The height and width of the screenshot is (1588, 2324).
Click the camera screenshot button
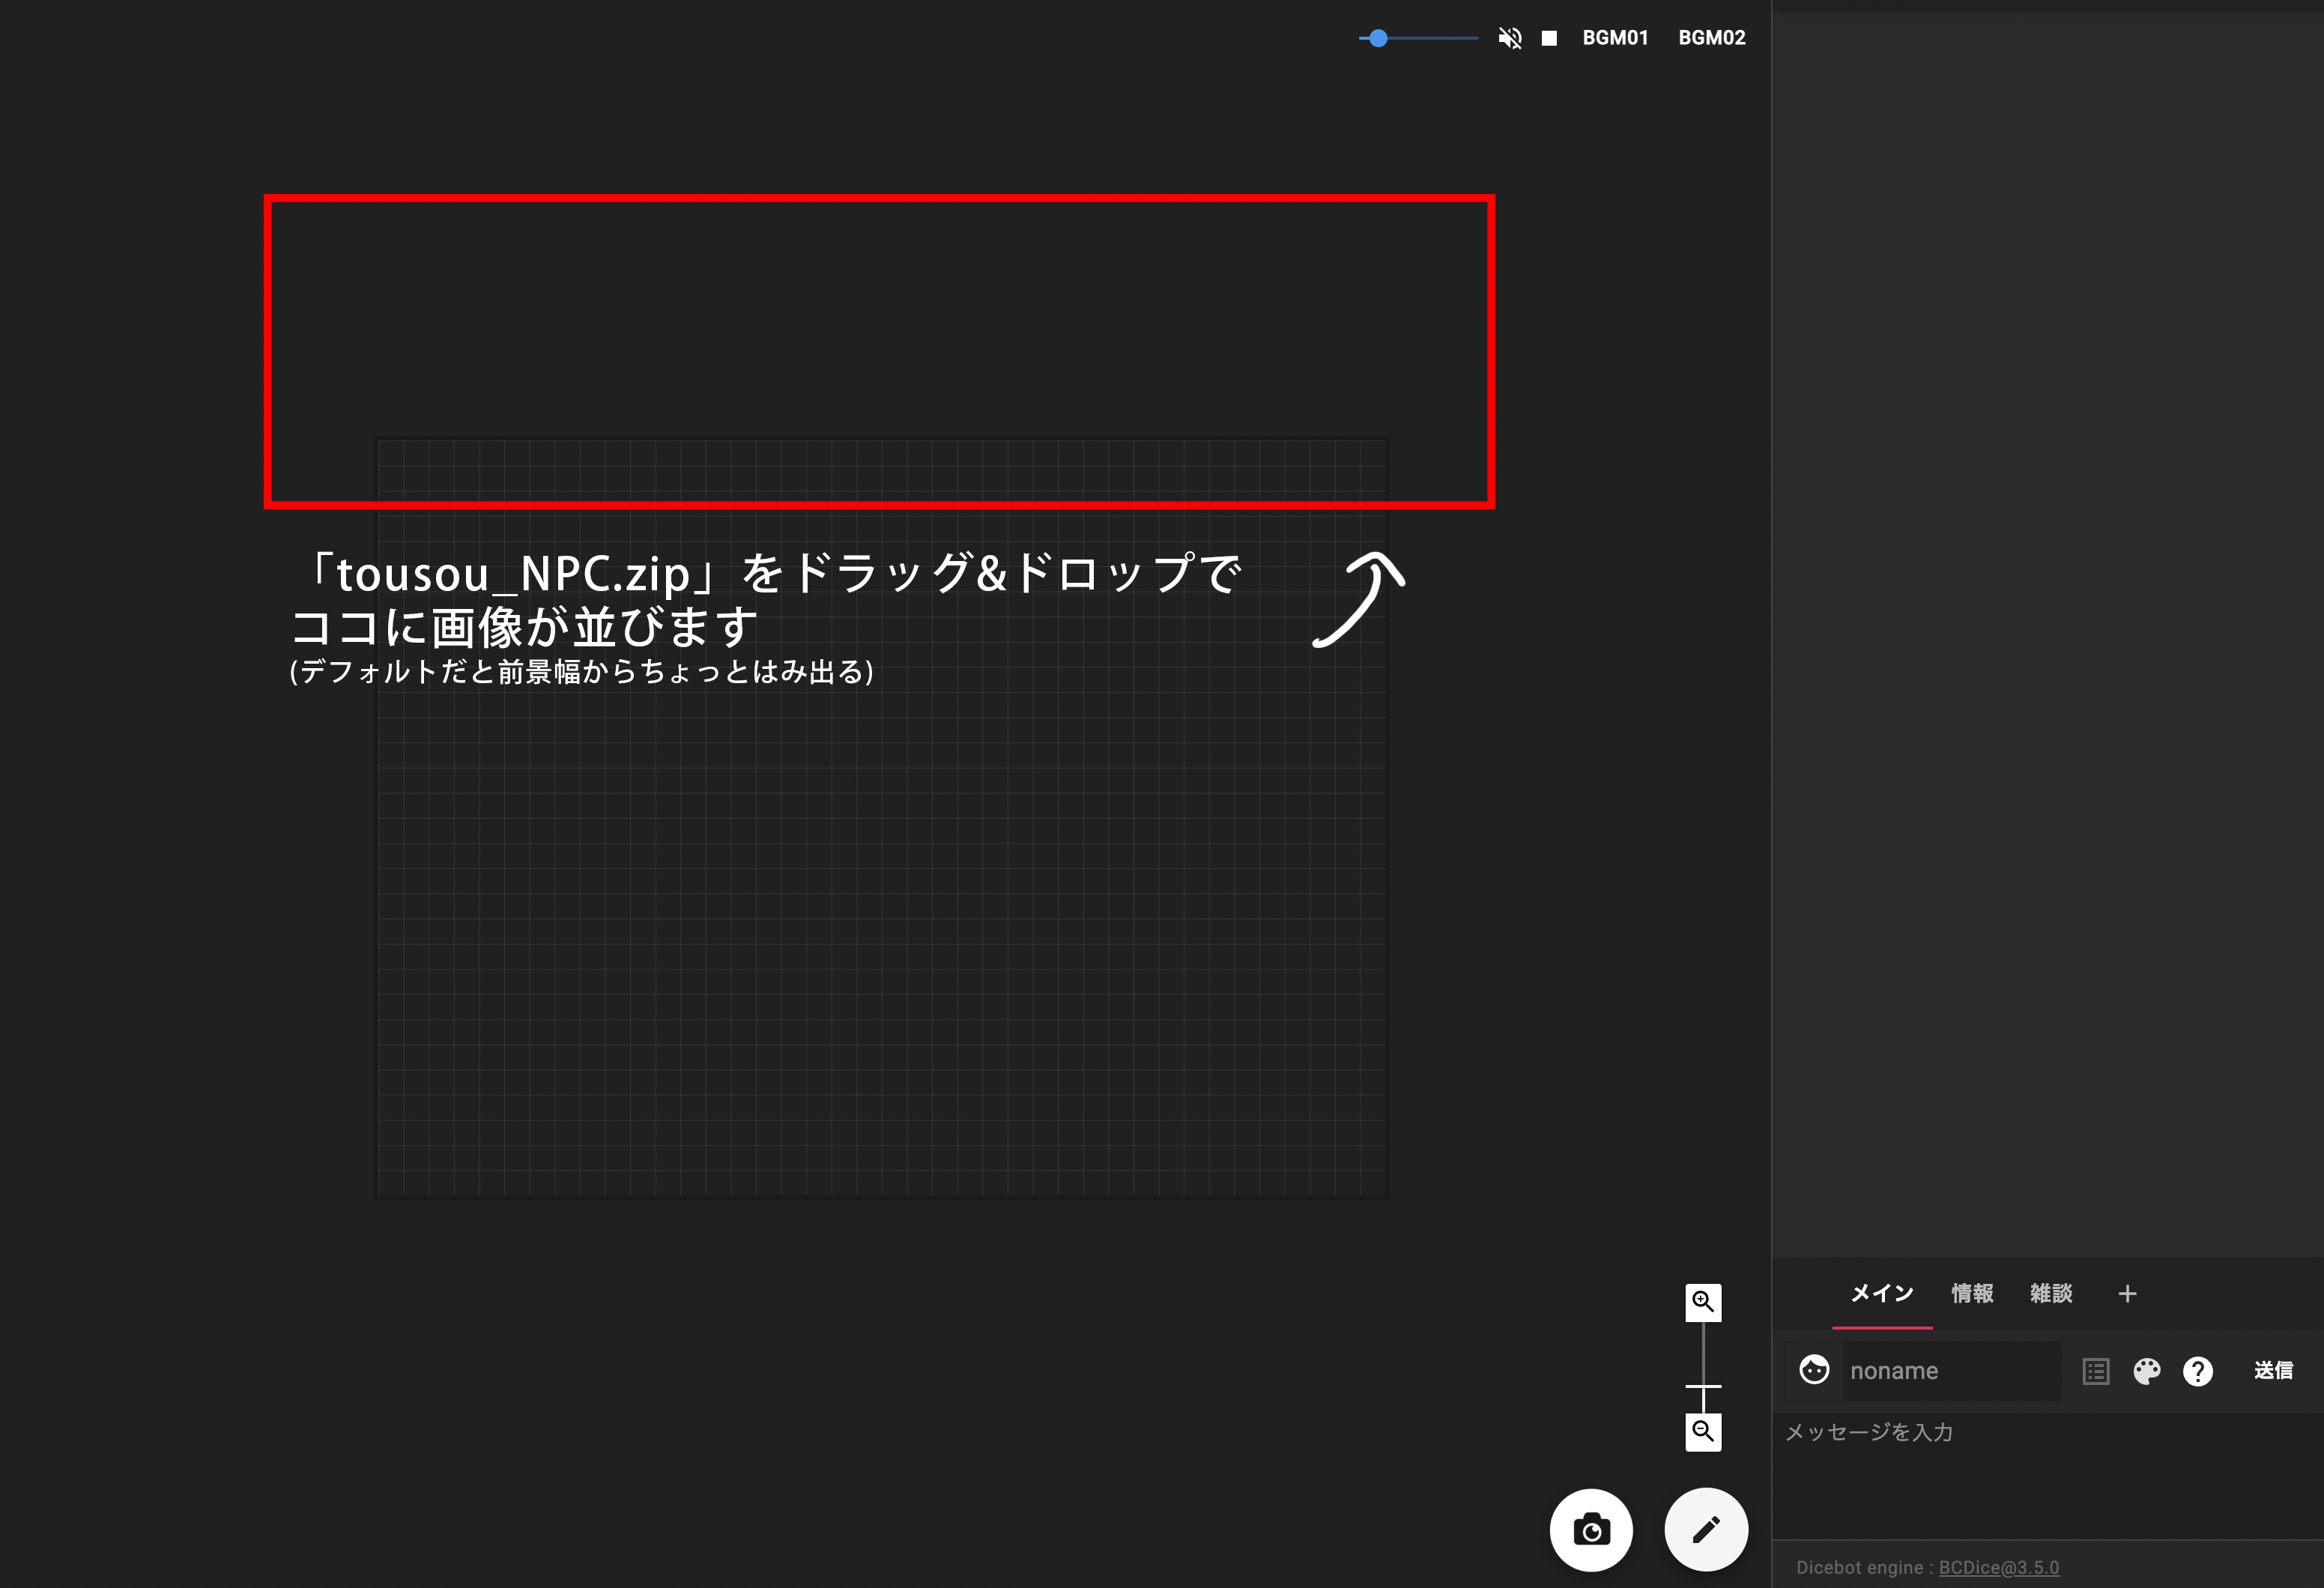[x=1591, y=1529]
